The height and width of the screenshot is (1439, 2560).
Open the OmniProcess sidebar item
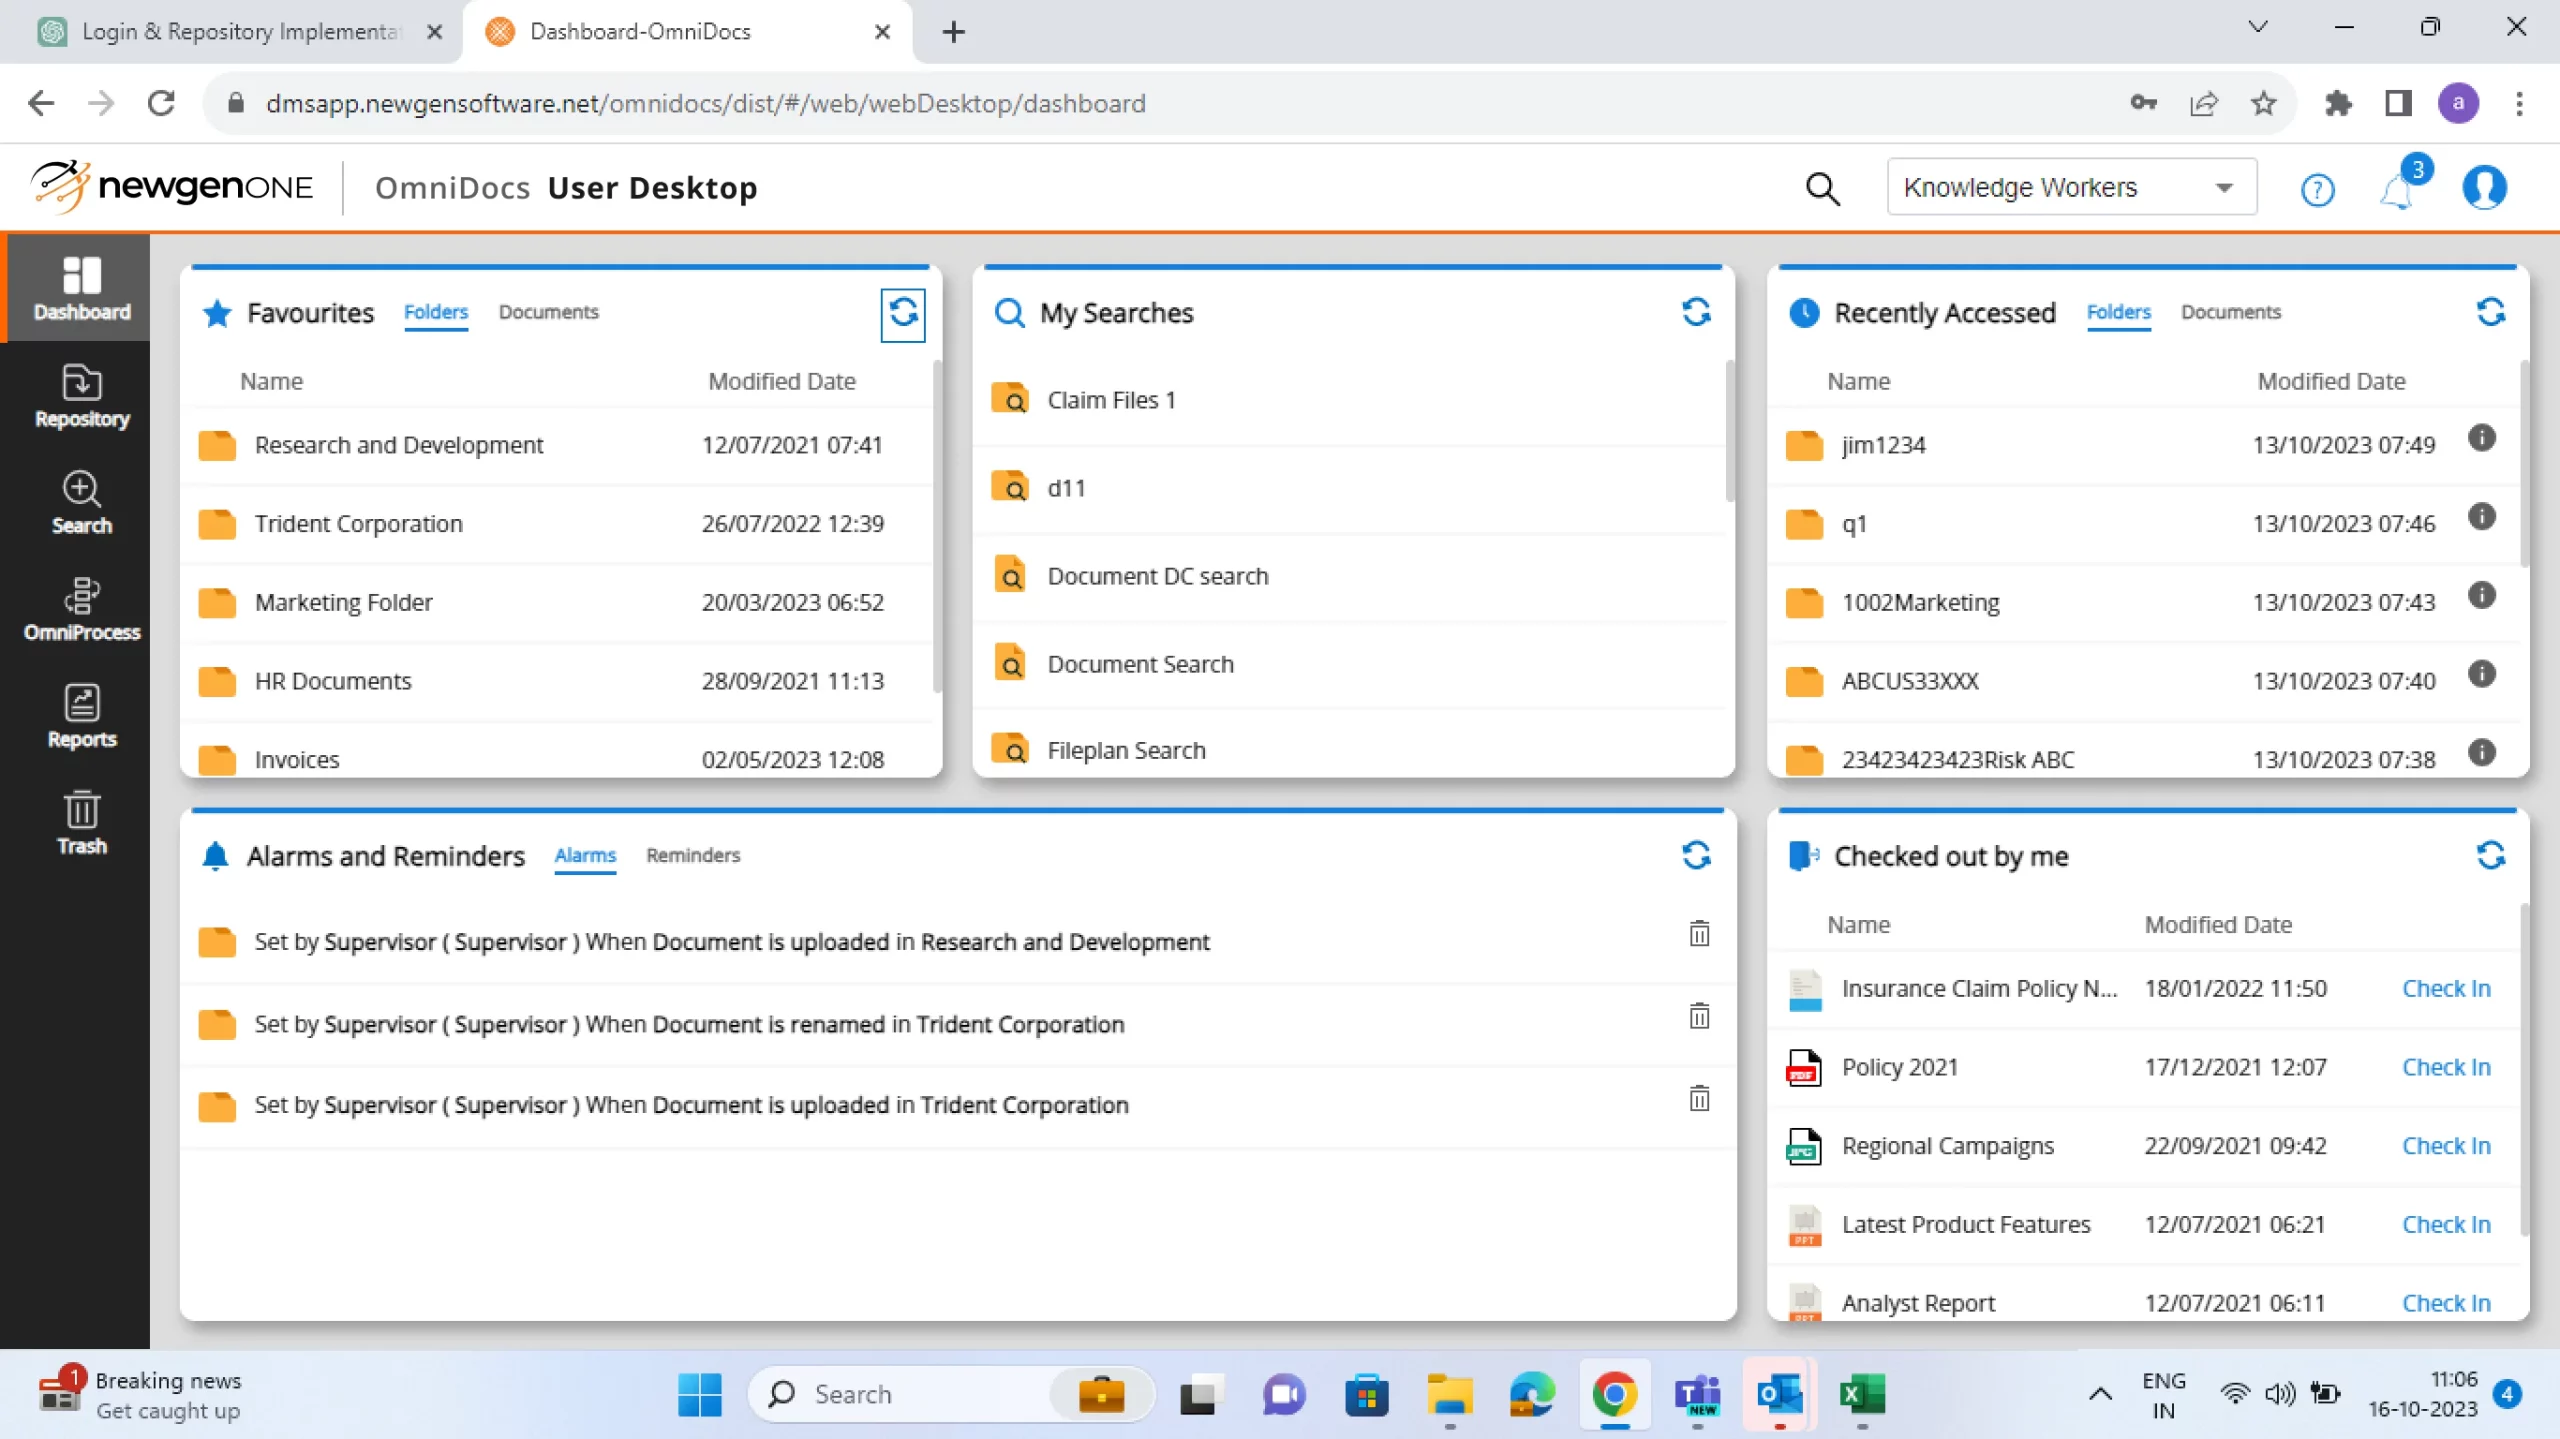pos(81,609)
